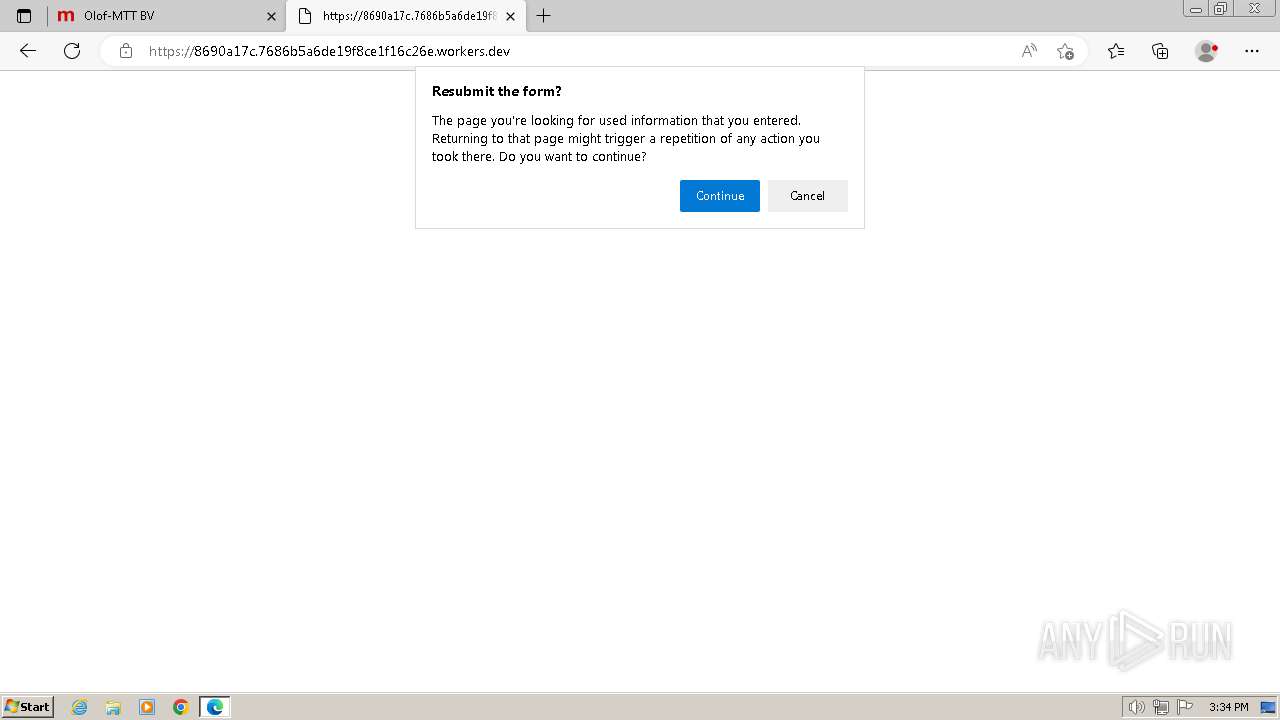Open File Explorer from taskbar
This screenshot has width=1280, height=720.
(x=113, y=707)
